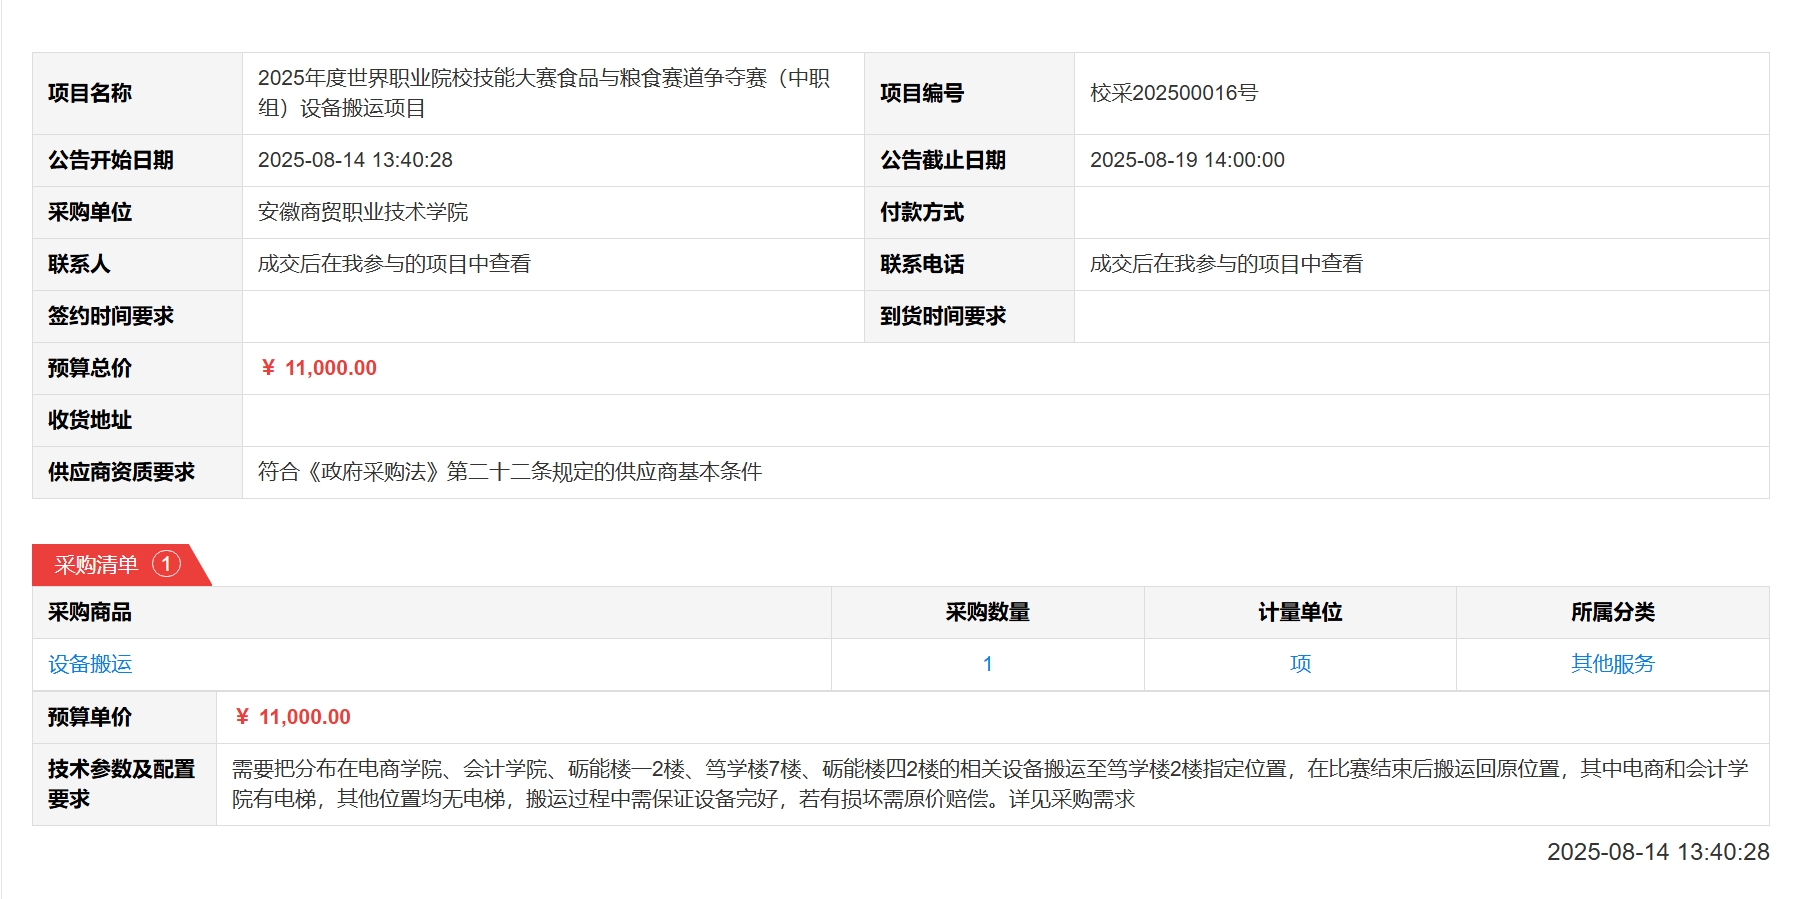Viewport: 1797px width, 899px height.
Task: Open the 采购清单 tab
Action: click(97, 565)
